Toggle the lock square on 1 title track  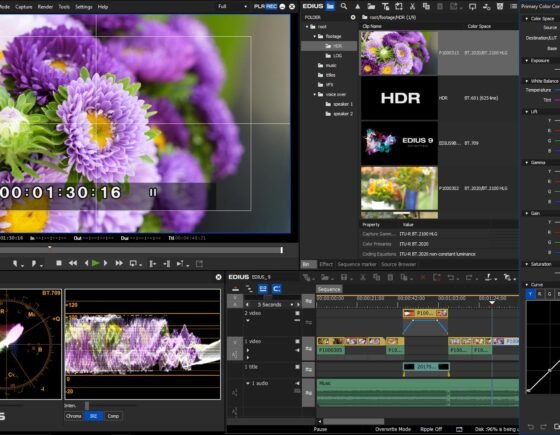[297, 367]
